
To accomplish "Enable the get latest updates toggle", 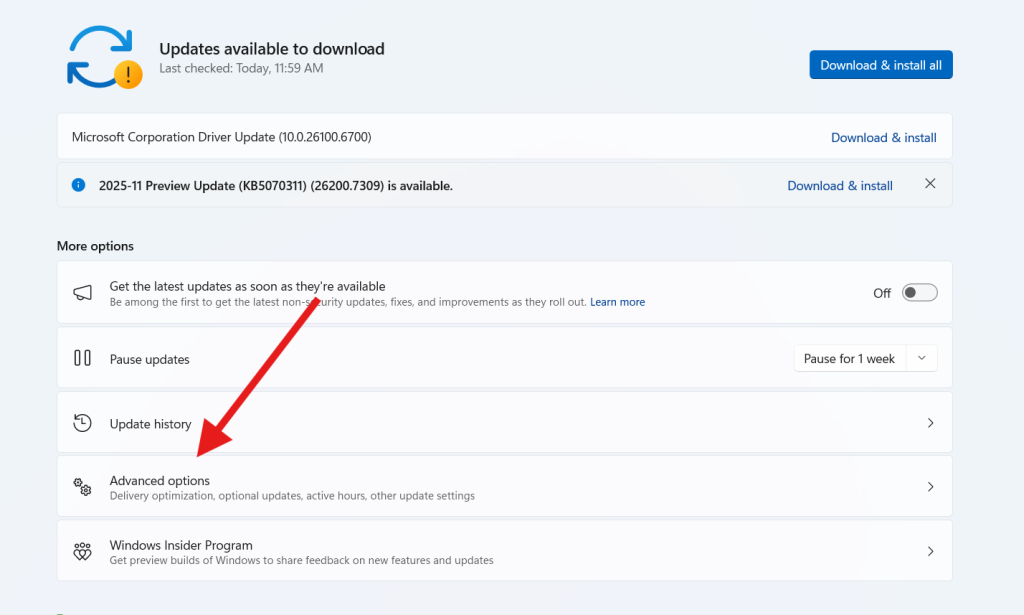I will [x=919, y=293].
